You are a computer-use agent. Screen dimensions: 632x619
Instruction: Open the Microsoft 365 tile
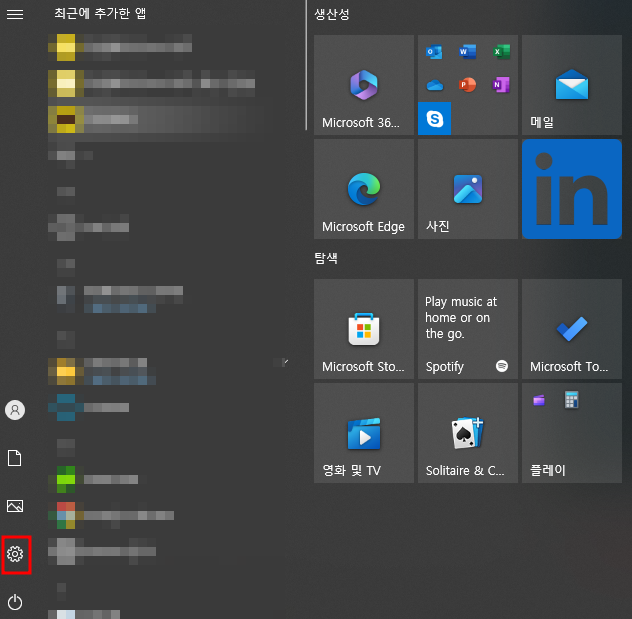(364, 85)
